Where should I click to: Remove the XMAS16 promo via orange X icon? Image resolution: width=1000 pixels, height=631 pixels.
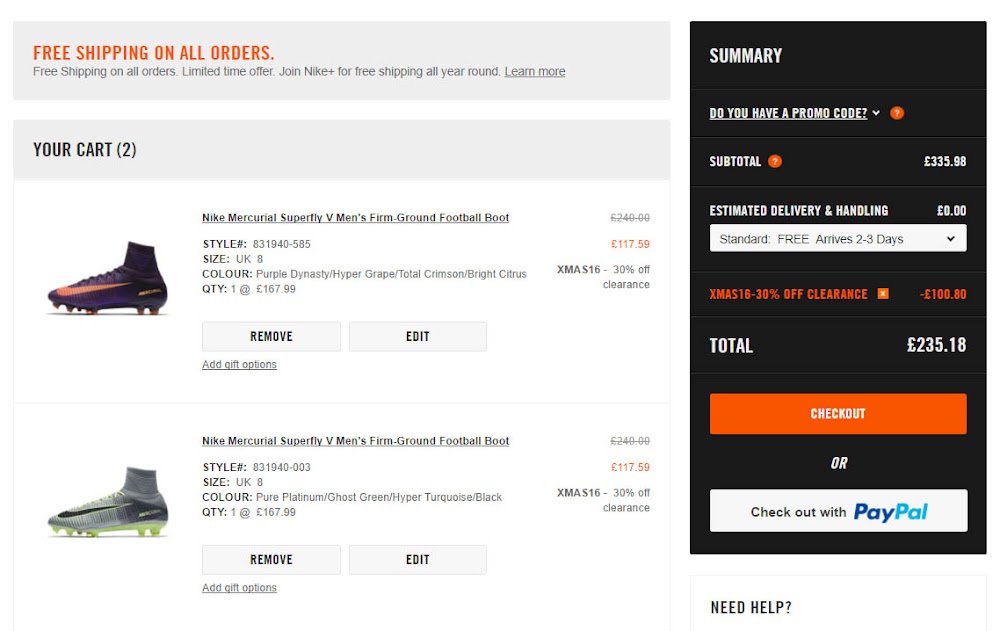click(883, 294)
